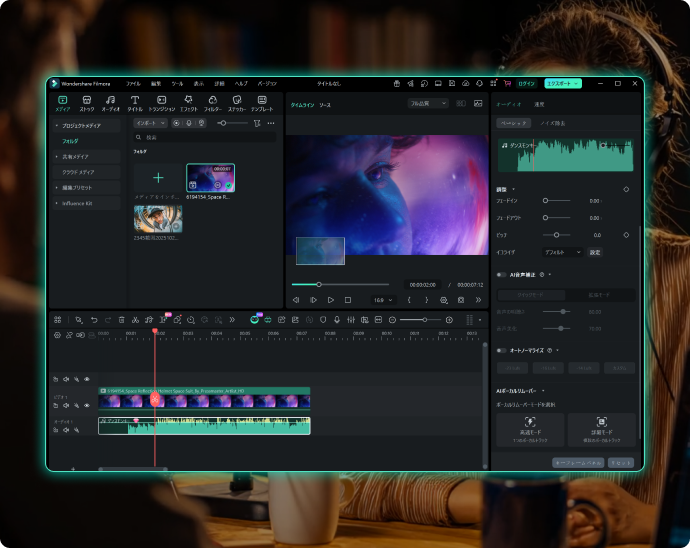Click the timeline zoom-in plus icon
The image size is (690, 548).
[449, 320]
